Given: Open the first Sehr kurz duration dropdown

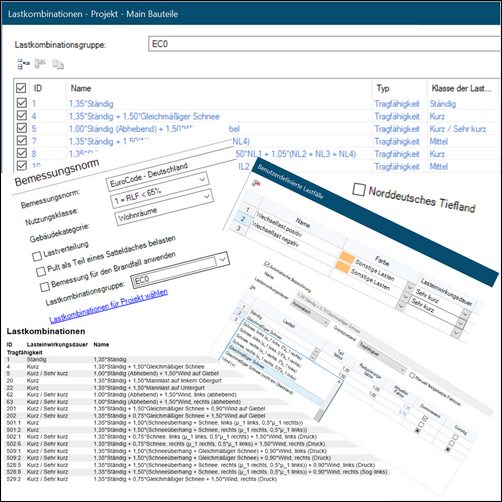Looking at the screenshot, I should pyautogui.click(x=465, y=314).
